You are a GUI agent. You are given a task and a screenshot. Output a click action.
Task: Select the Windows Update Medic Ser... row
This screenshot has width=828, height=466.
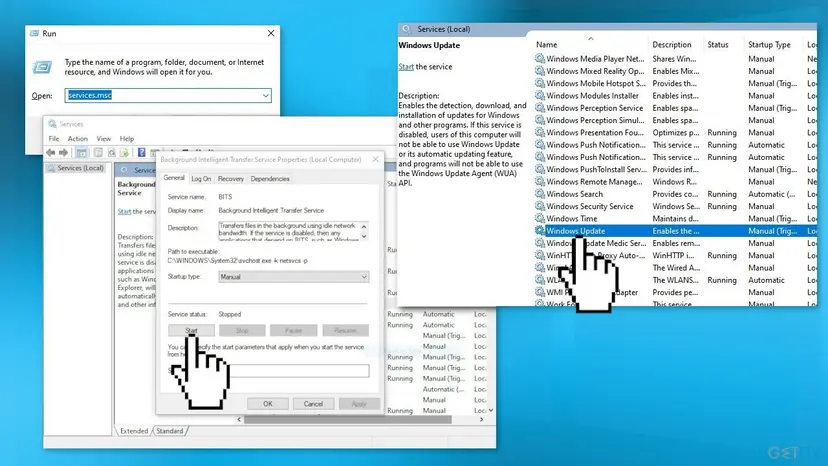point(596,243)
